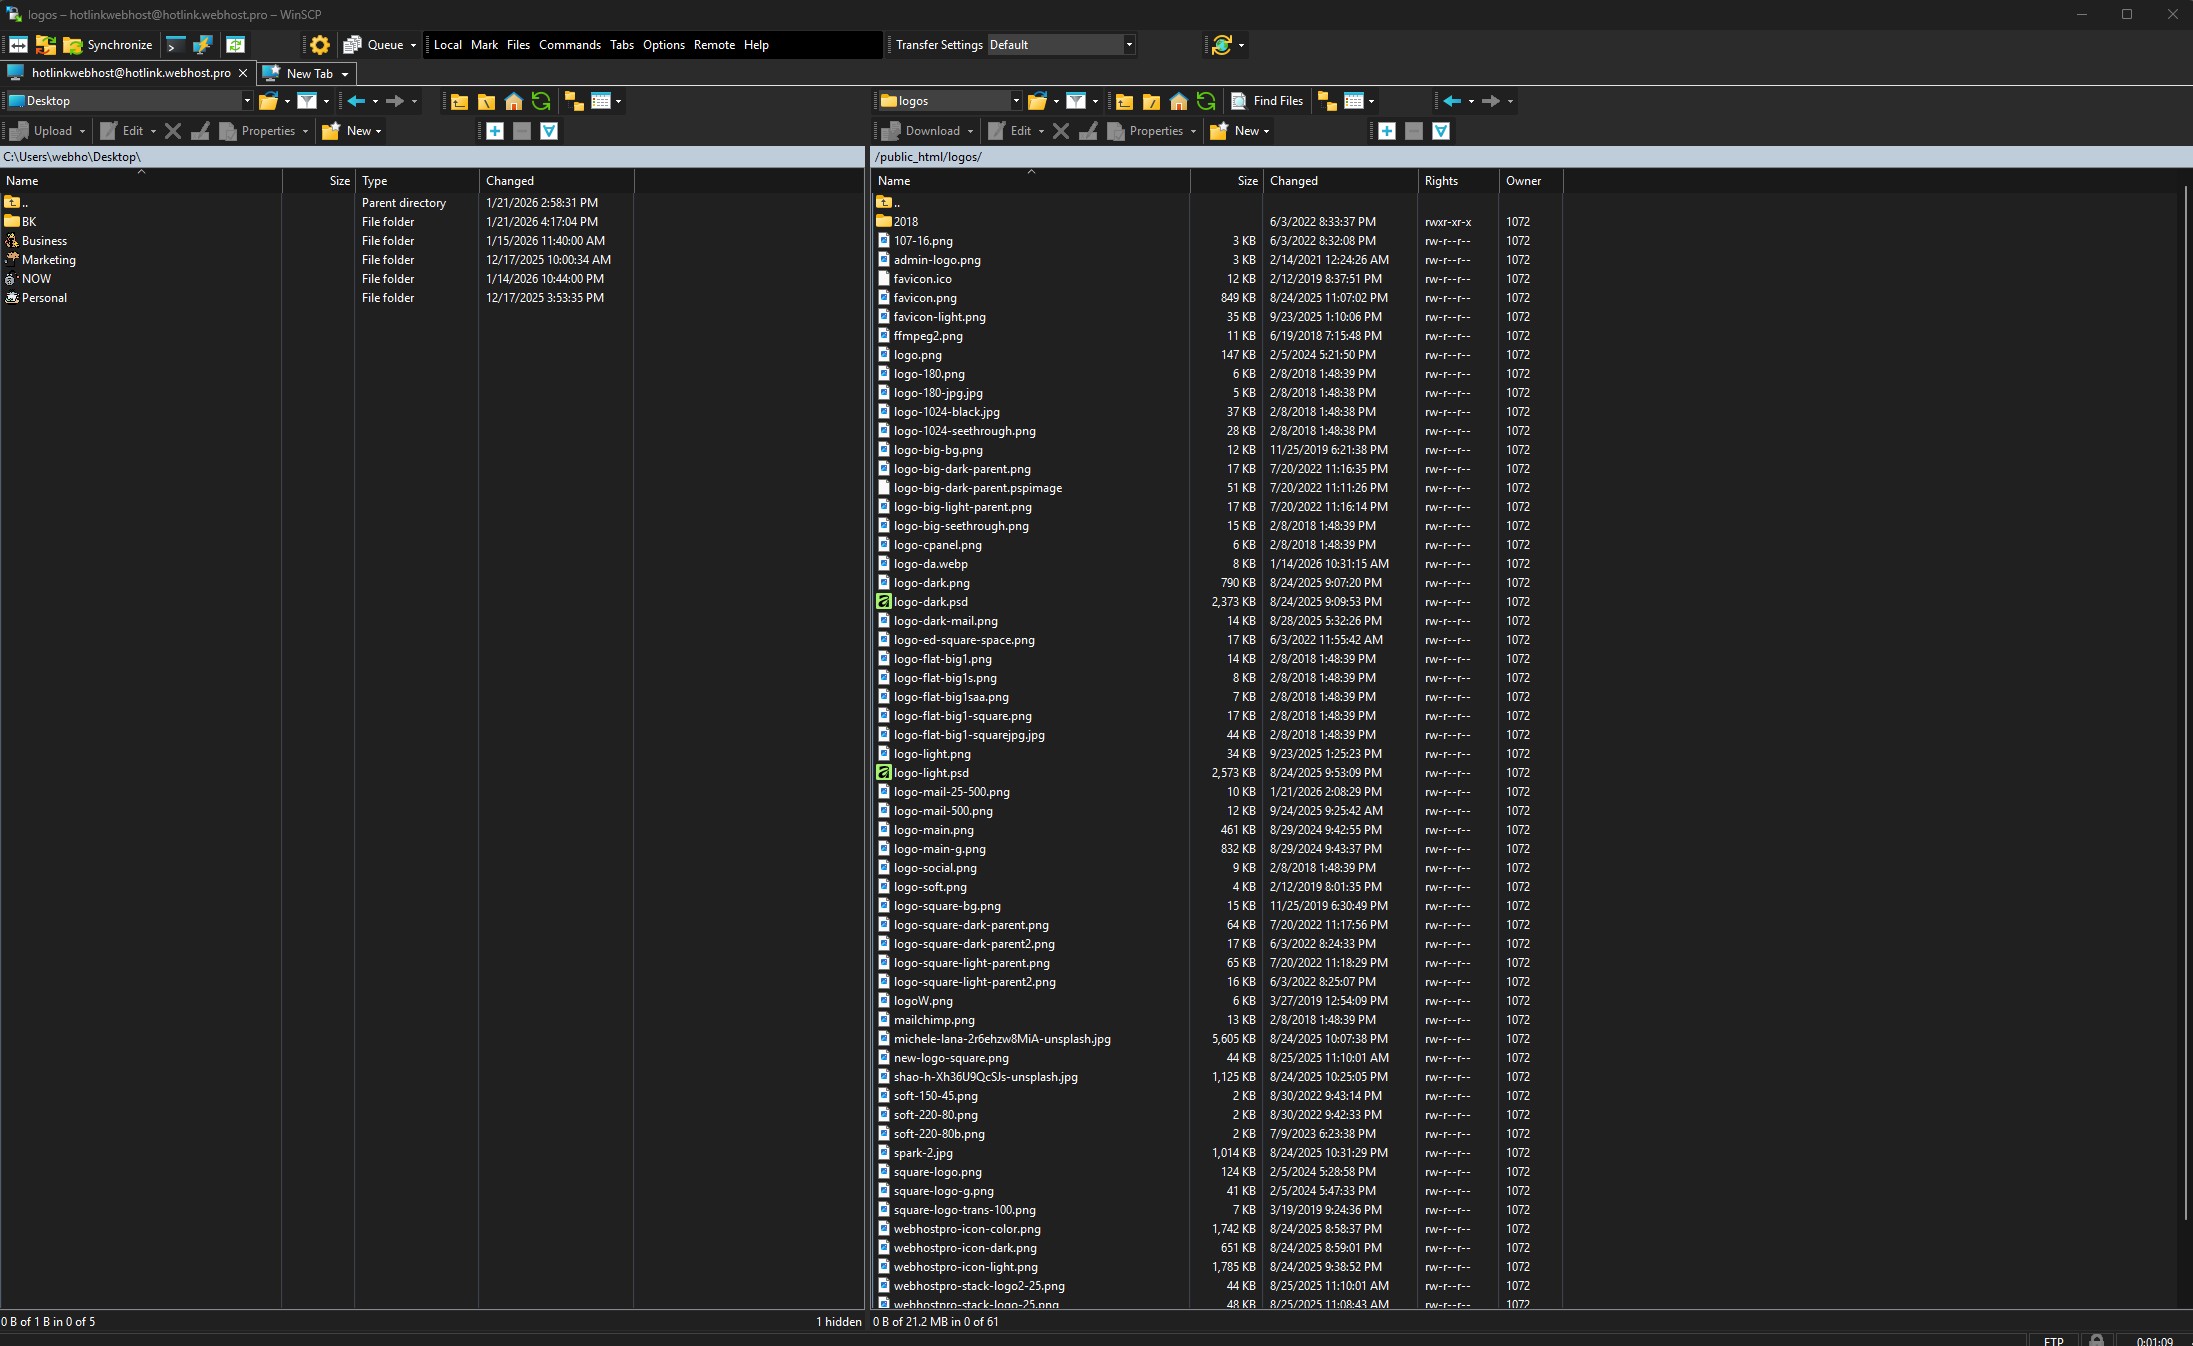Select logo-dark.psd in the remote panel

930,601
